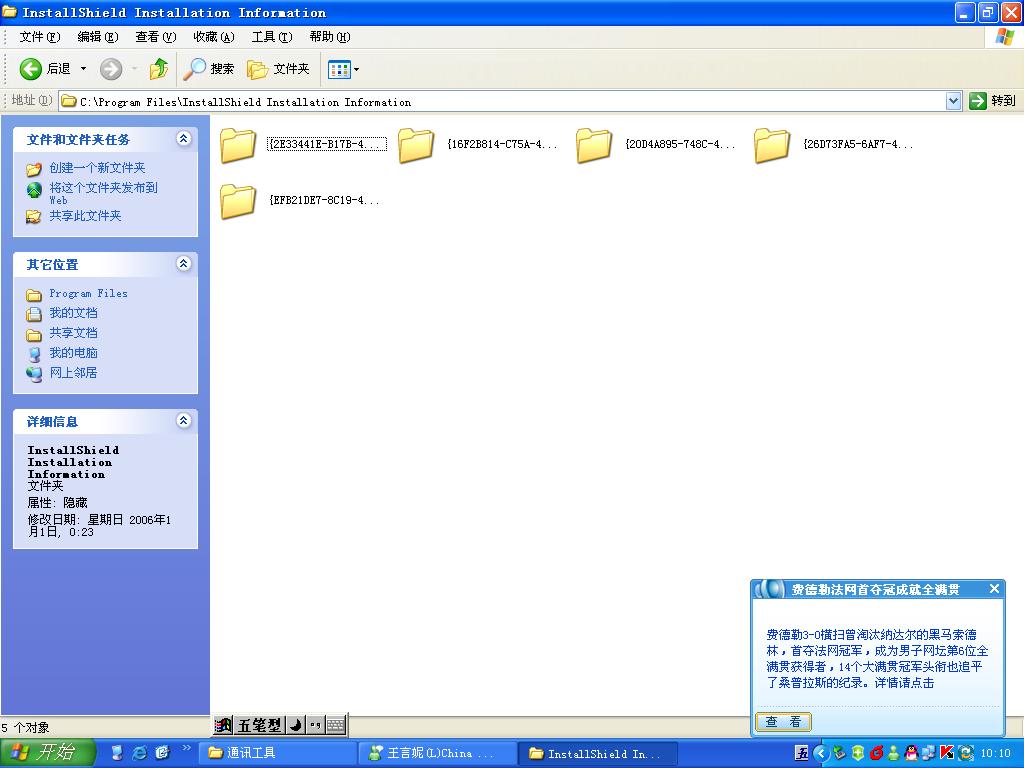Image resolution: width=1024 pixels, height=768 pixels.
Task: Click the news popup article text
Action: 877,658
